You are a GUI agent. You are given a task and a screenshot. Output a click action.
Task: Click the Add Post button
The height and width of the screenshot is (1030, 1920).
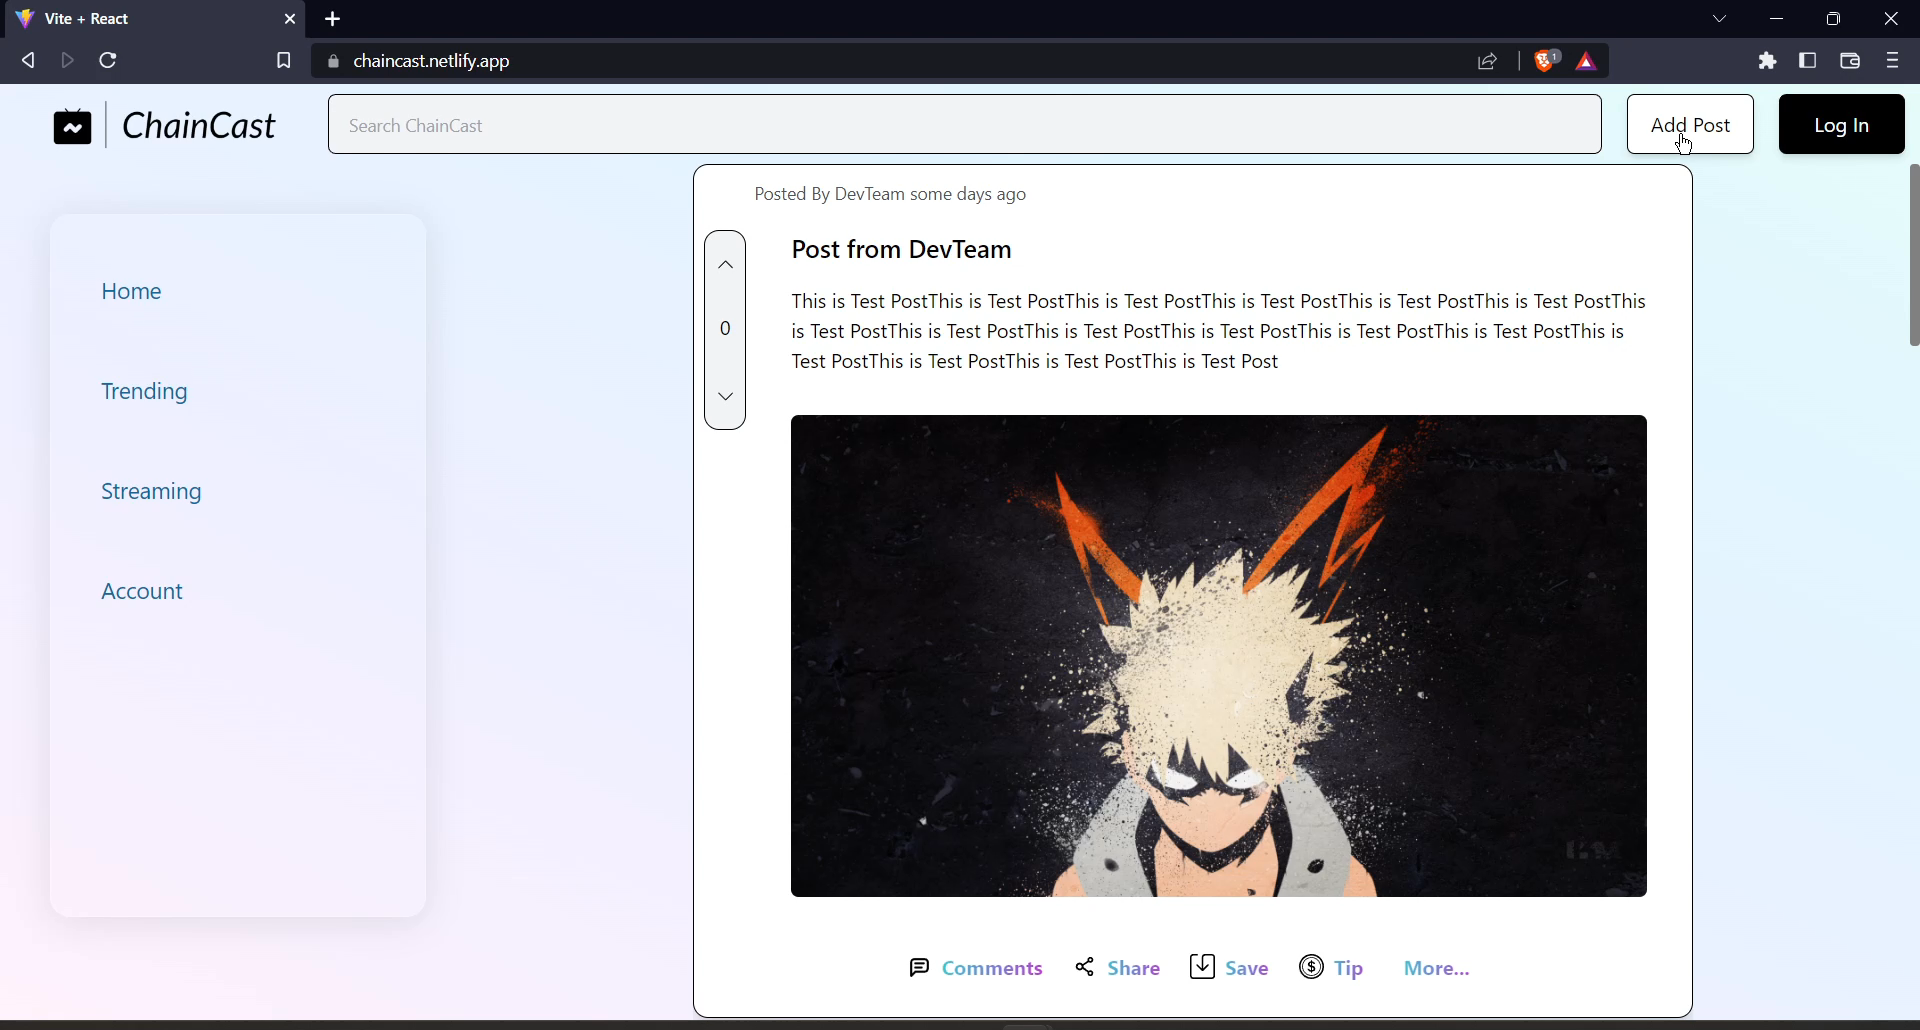(1690, 124)
